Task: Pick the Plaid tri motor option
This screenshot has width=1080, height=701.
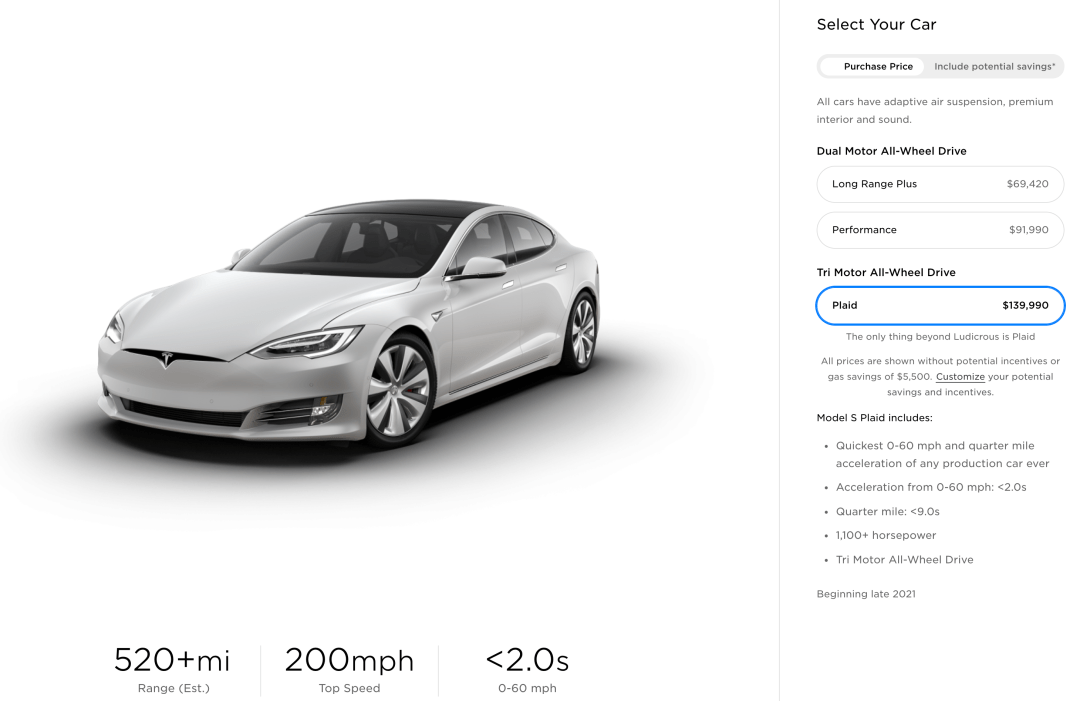Action: [x=940, y=306]
